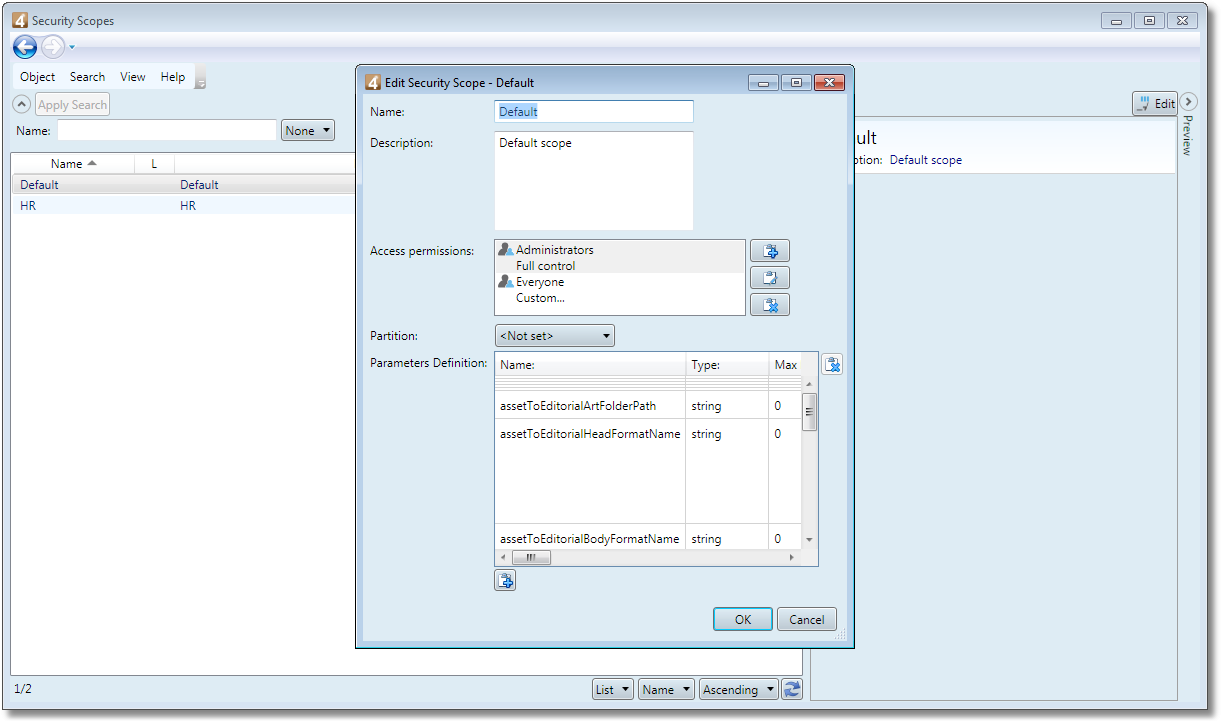Open the Ascending sort order dropdown
1222x724 pixels.
[738, 689]
